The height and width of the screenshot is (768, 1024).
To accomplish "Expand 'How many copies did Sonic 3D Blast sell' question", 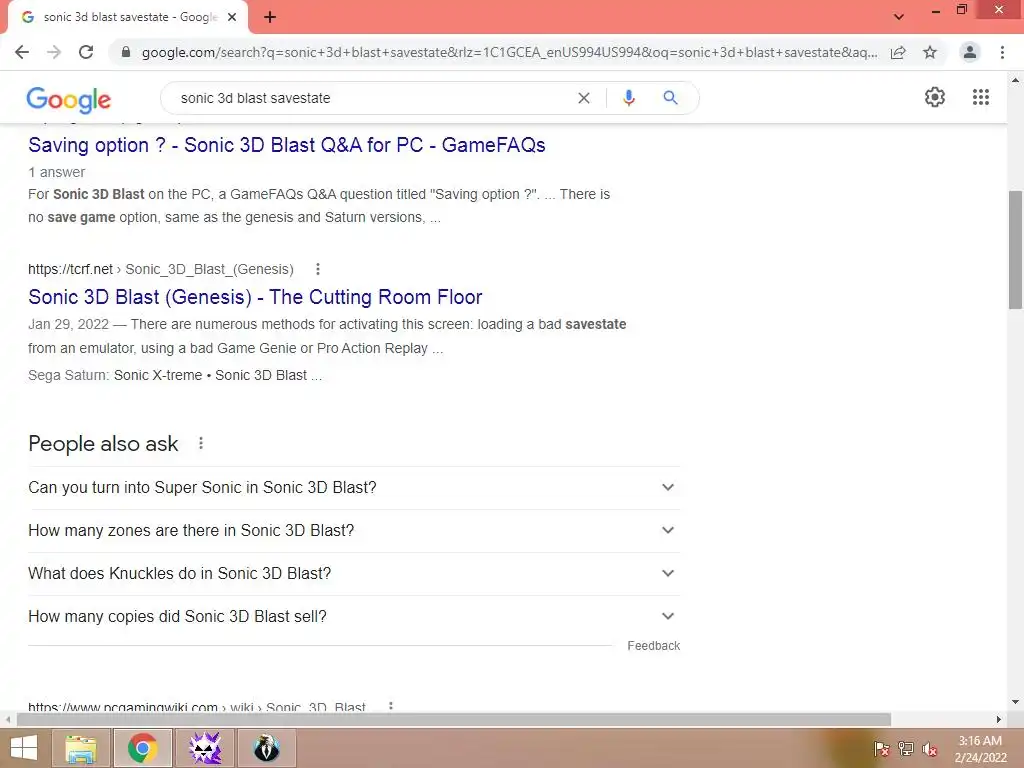I will (x=354, y=616).
